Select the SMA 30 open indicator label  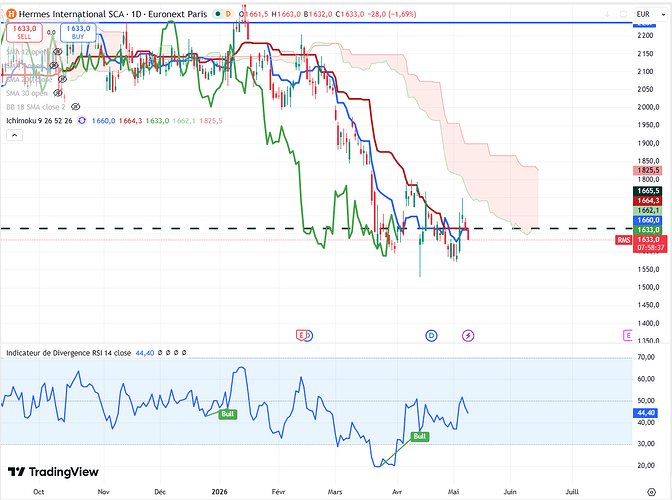click(x=27, y=93)
